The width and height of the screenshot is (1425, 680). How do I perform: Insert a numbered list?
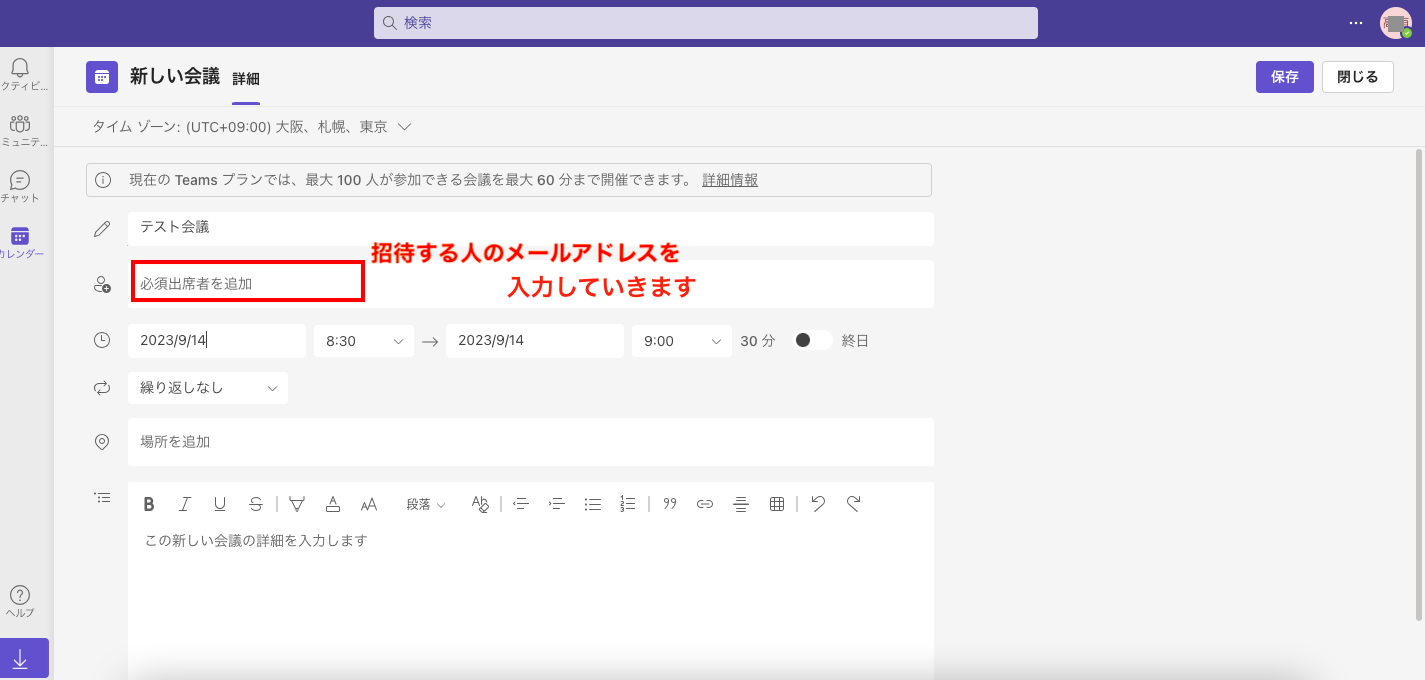(627, 503)
